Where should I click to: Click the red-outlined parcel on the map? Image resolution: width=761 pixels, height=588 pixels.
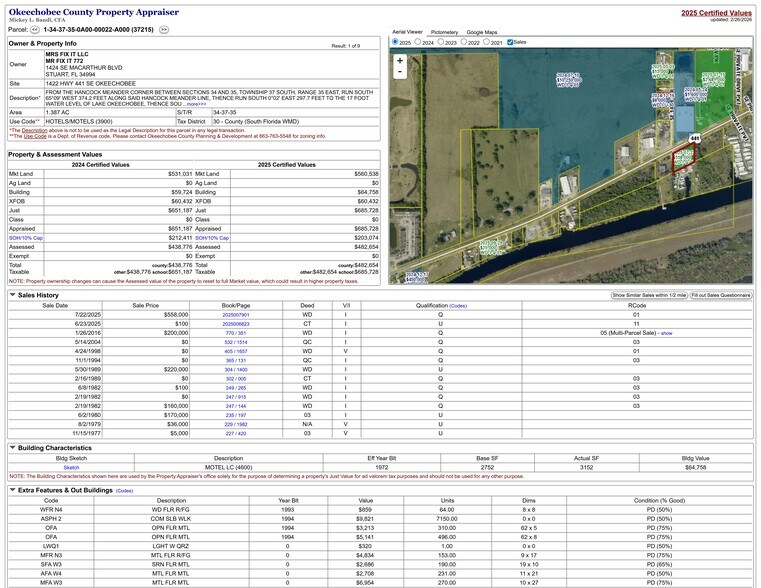[x=685, y=158]
